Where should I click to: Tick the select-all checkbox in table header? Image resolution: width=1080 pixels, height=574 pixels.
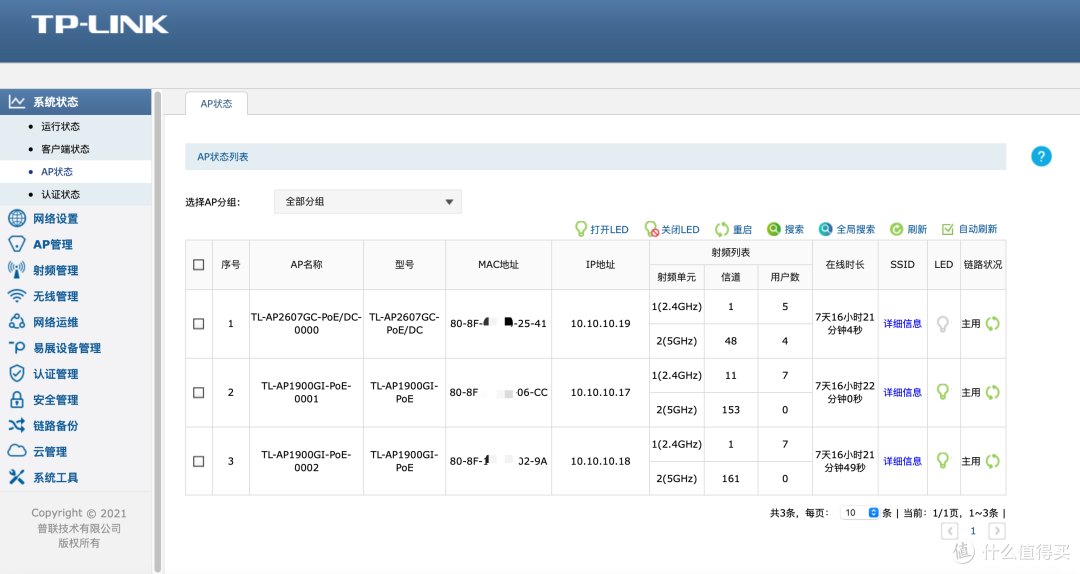(x=198, y=265)
